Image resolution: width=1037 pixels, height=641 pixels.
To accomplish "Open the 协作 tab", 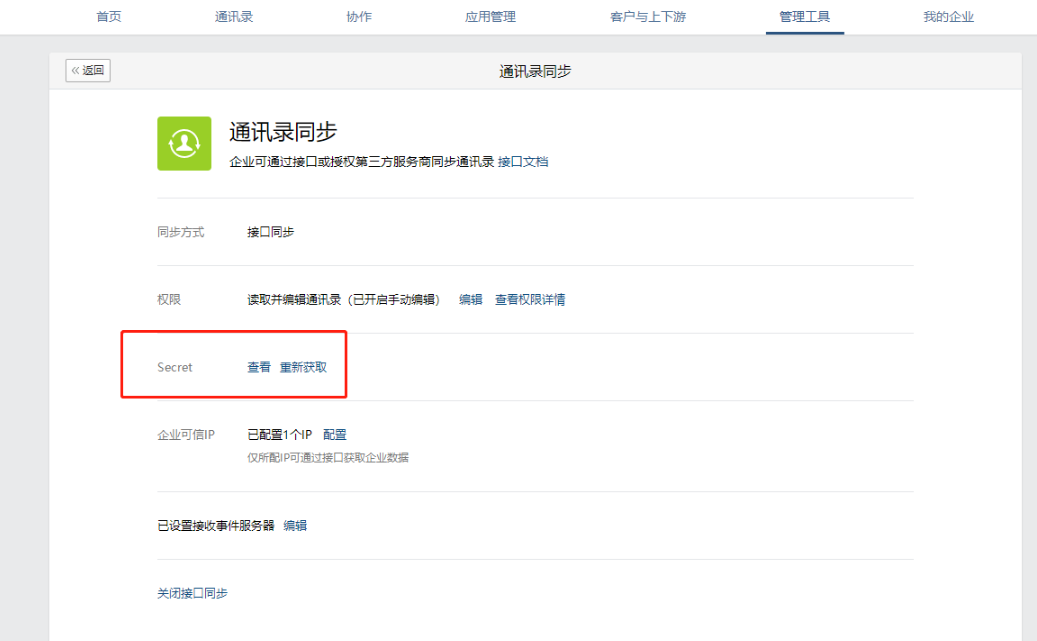I will [359, 17].
